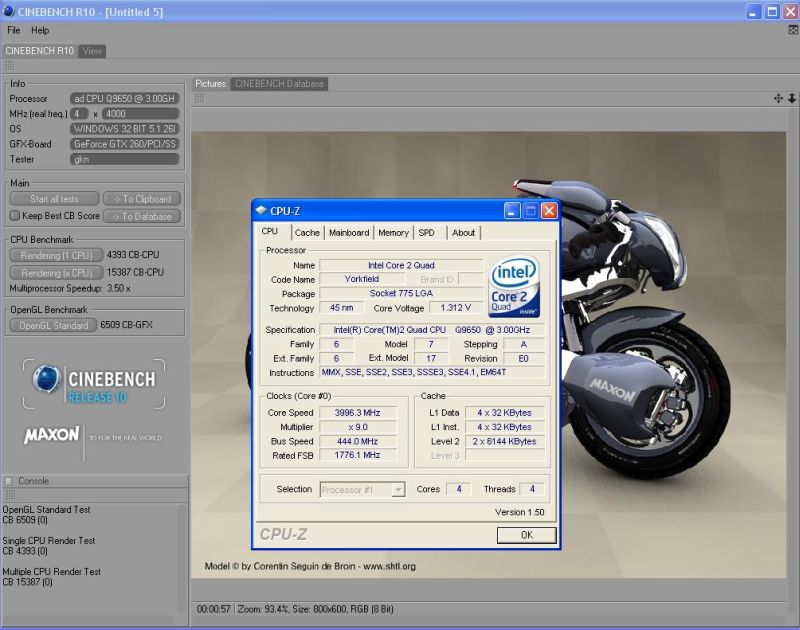Click the To Database button
The width and height of the screenshot is (800, 630).
(x=142, y=216)
